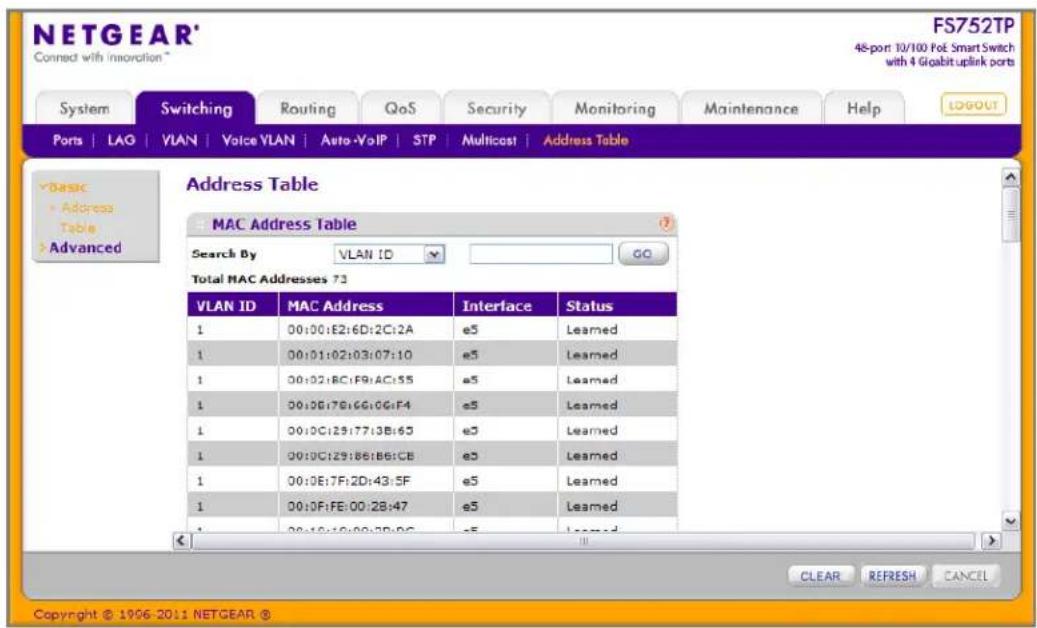Expand the Advanced section in sidebar

coord(81,248)
